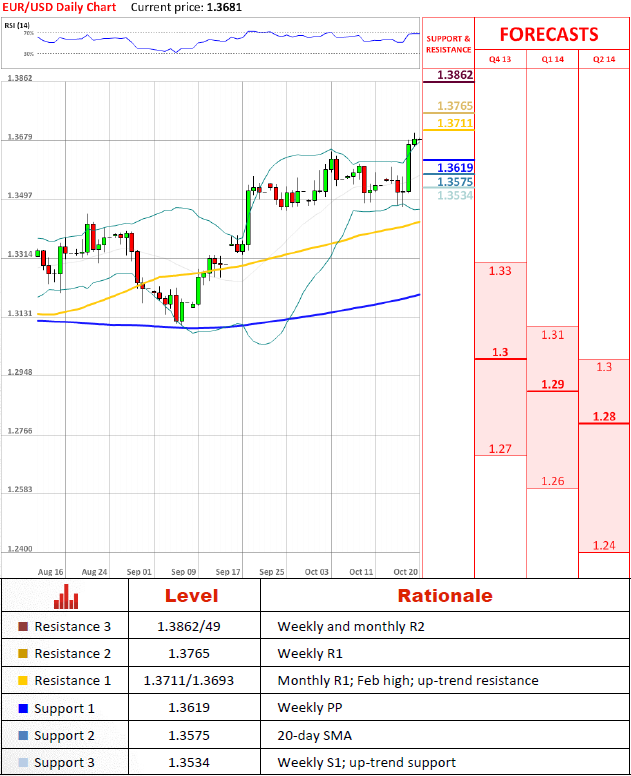This screenshot has width=631, height=776.
Task: Click the Support 3 light-blue color swatch
Action: coord(23,762)
